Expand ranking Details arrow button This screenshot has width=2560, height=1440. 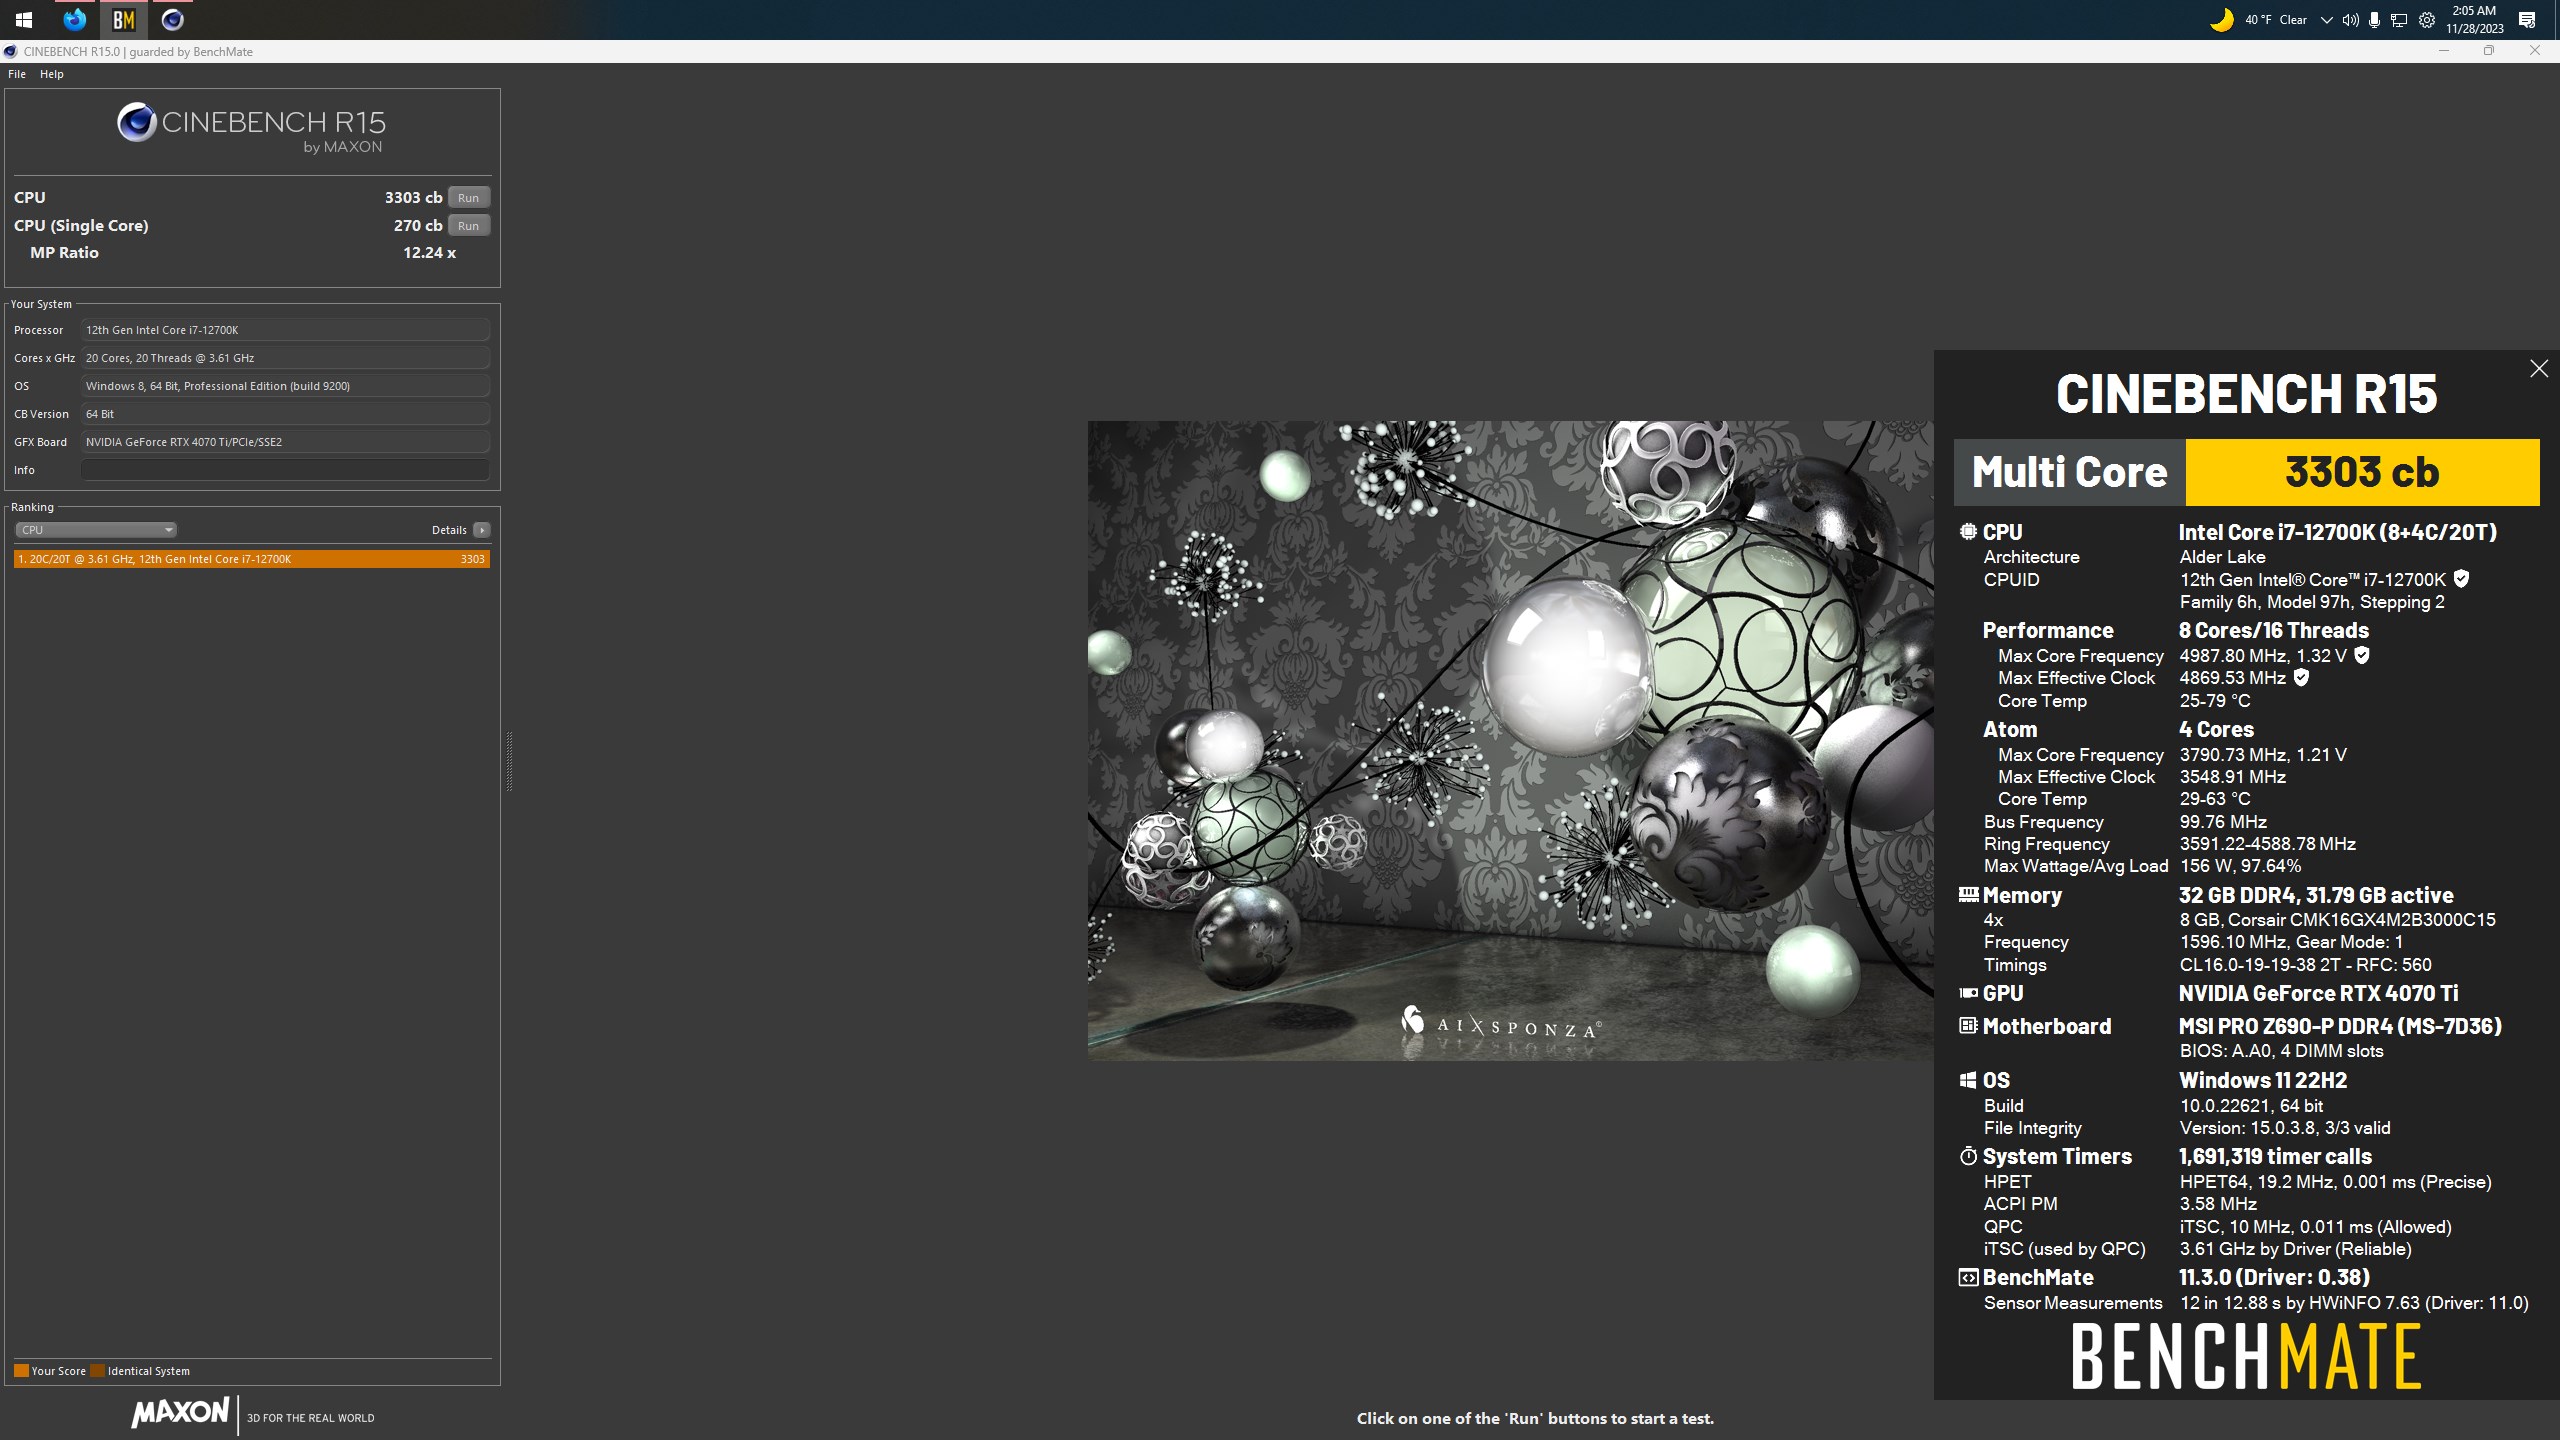coord(481,530)
